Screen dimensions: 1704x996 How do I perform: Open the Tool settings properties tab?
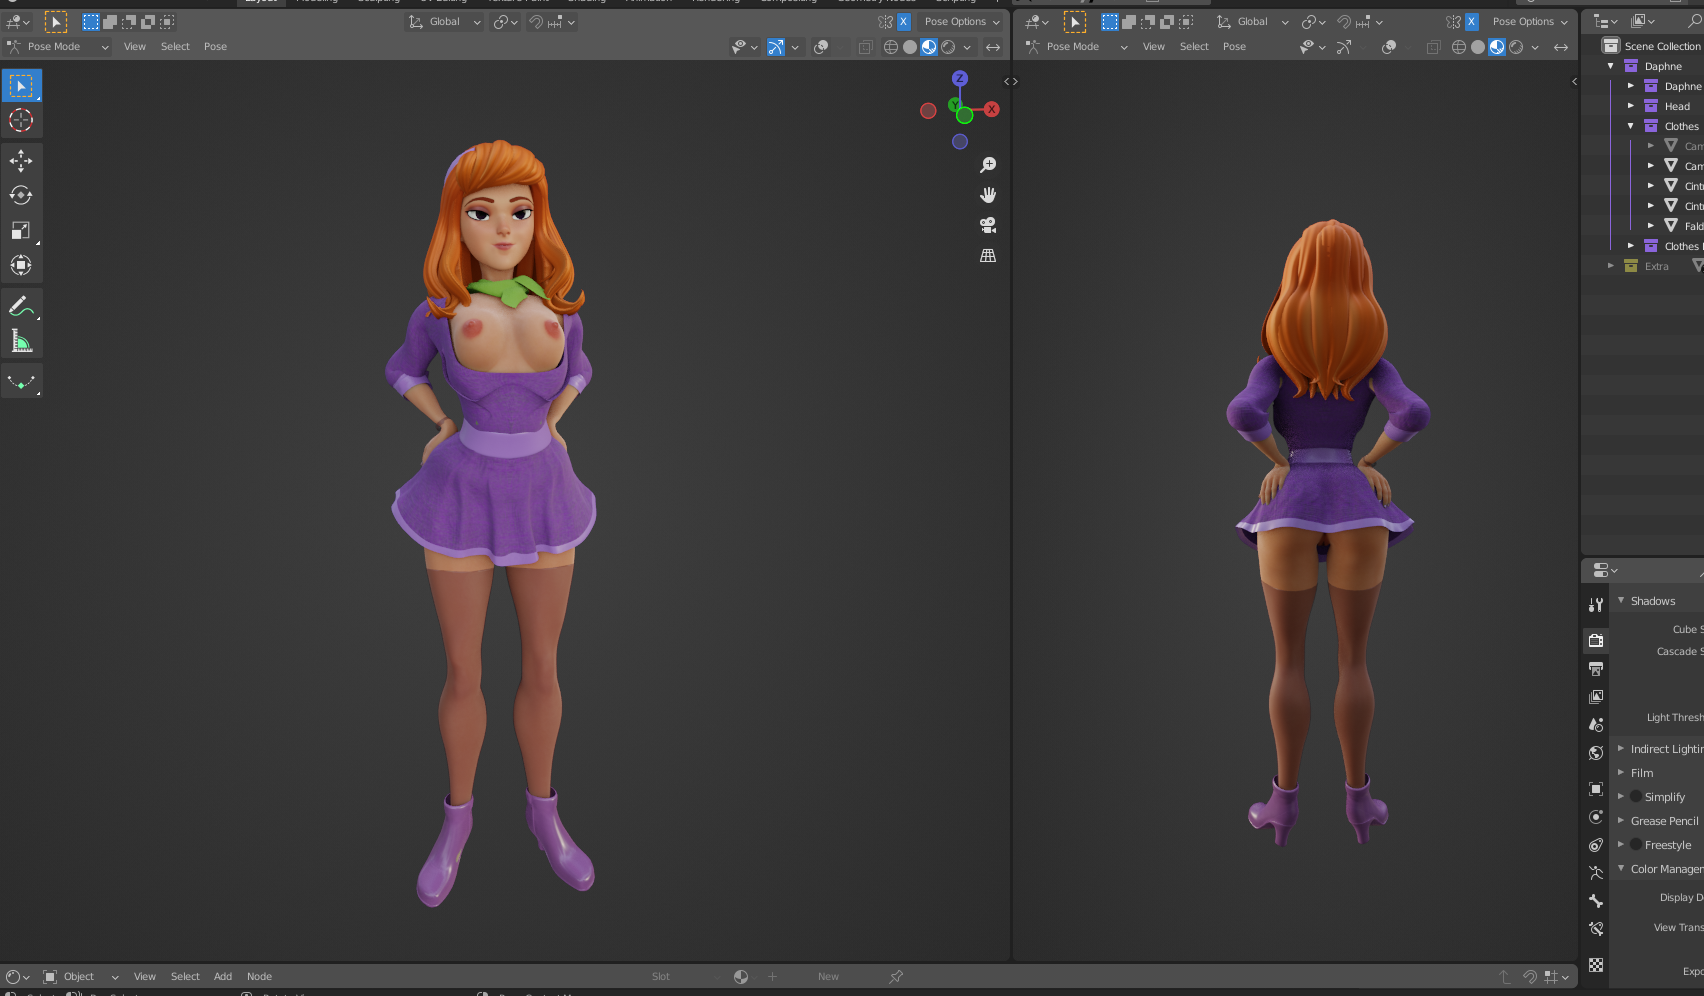1596,605
